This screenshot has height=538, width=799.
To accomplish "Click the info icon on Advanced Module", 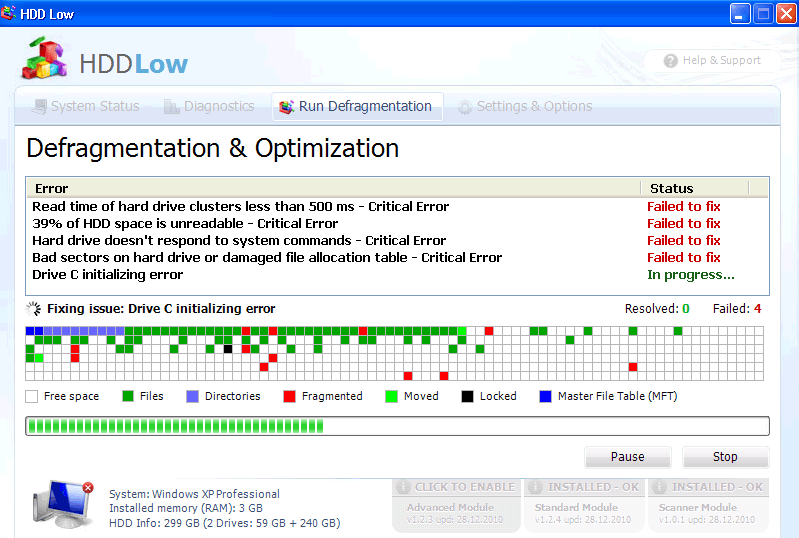I will (x=404, y=487).
